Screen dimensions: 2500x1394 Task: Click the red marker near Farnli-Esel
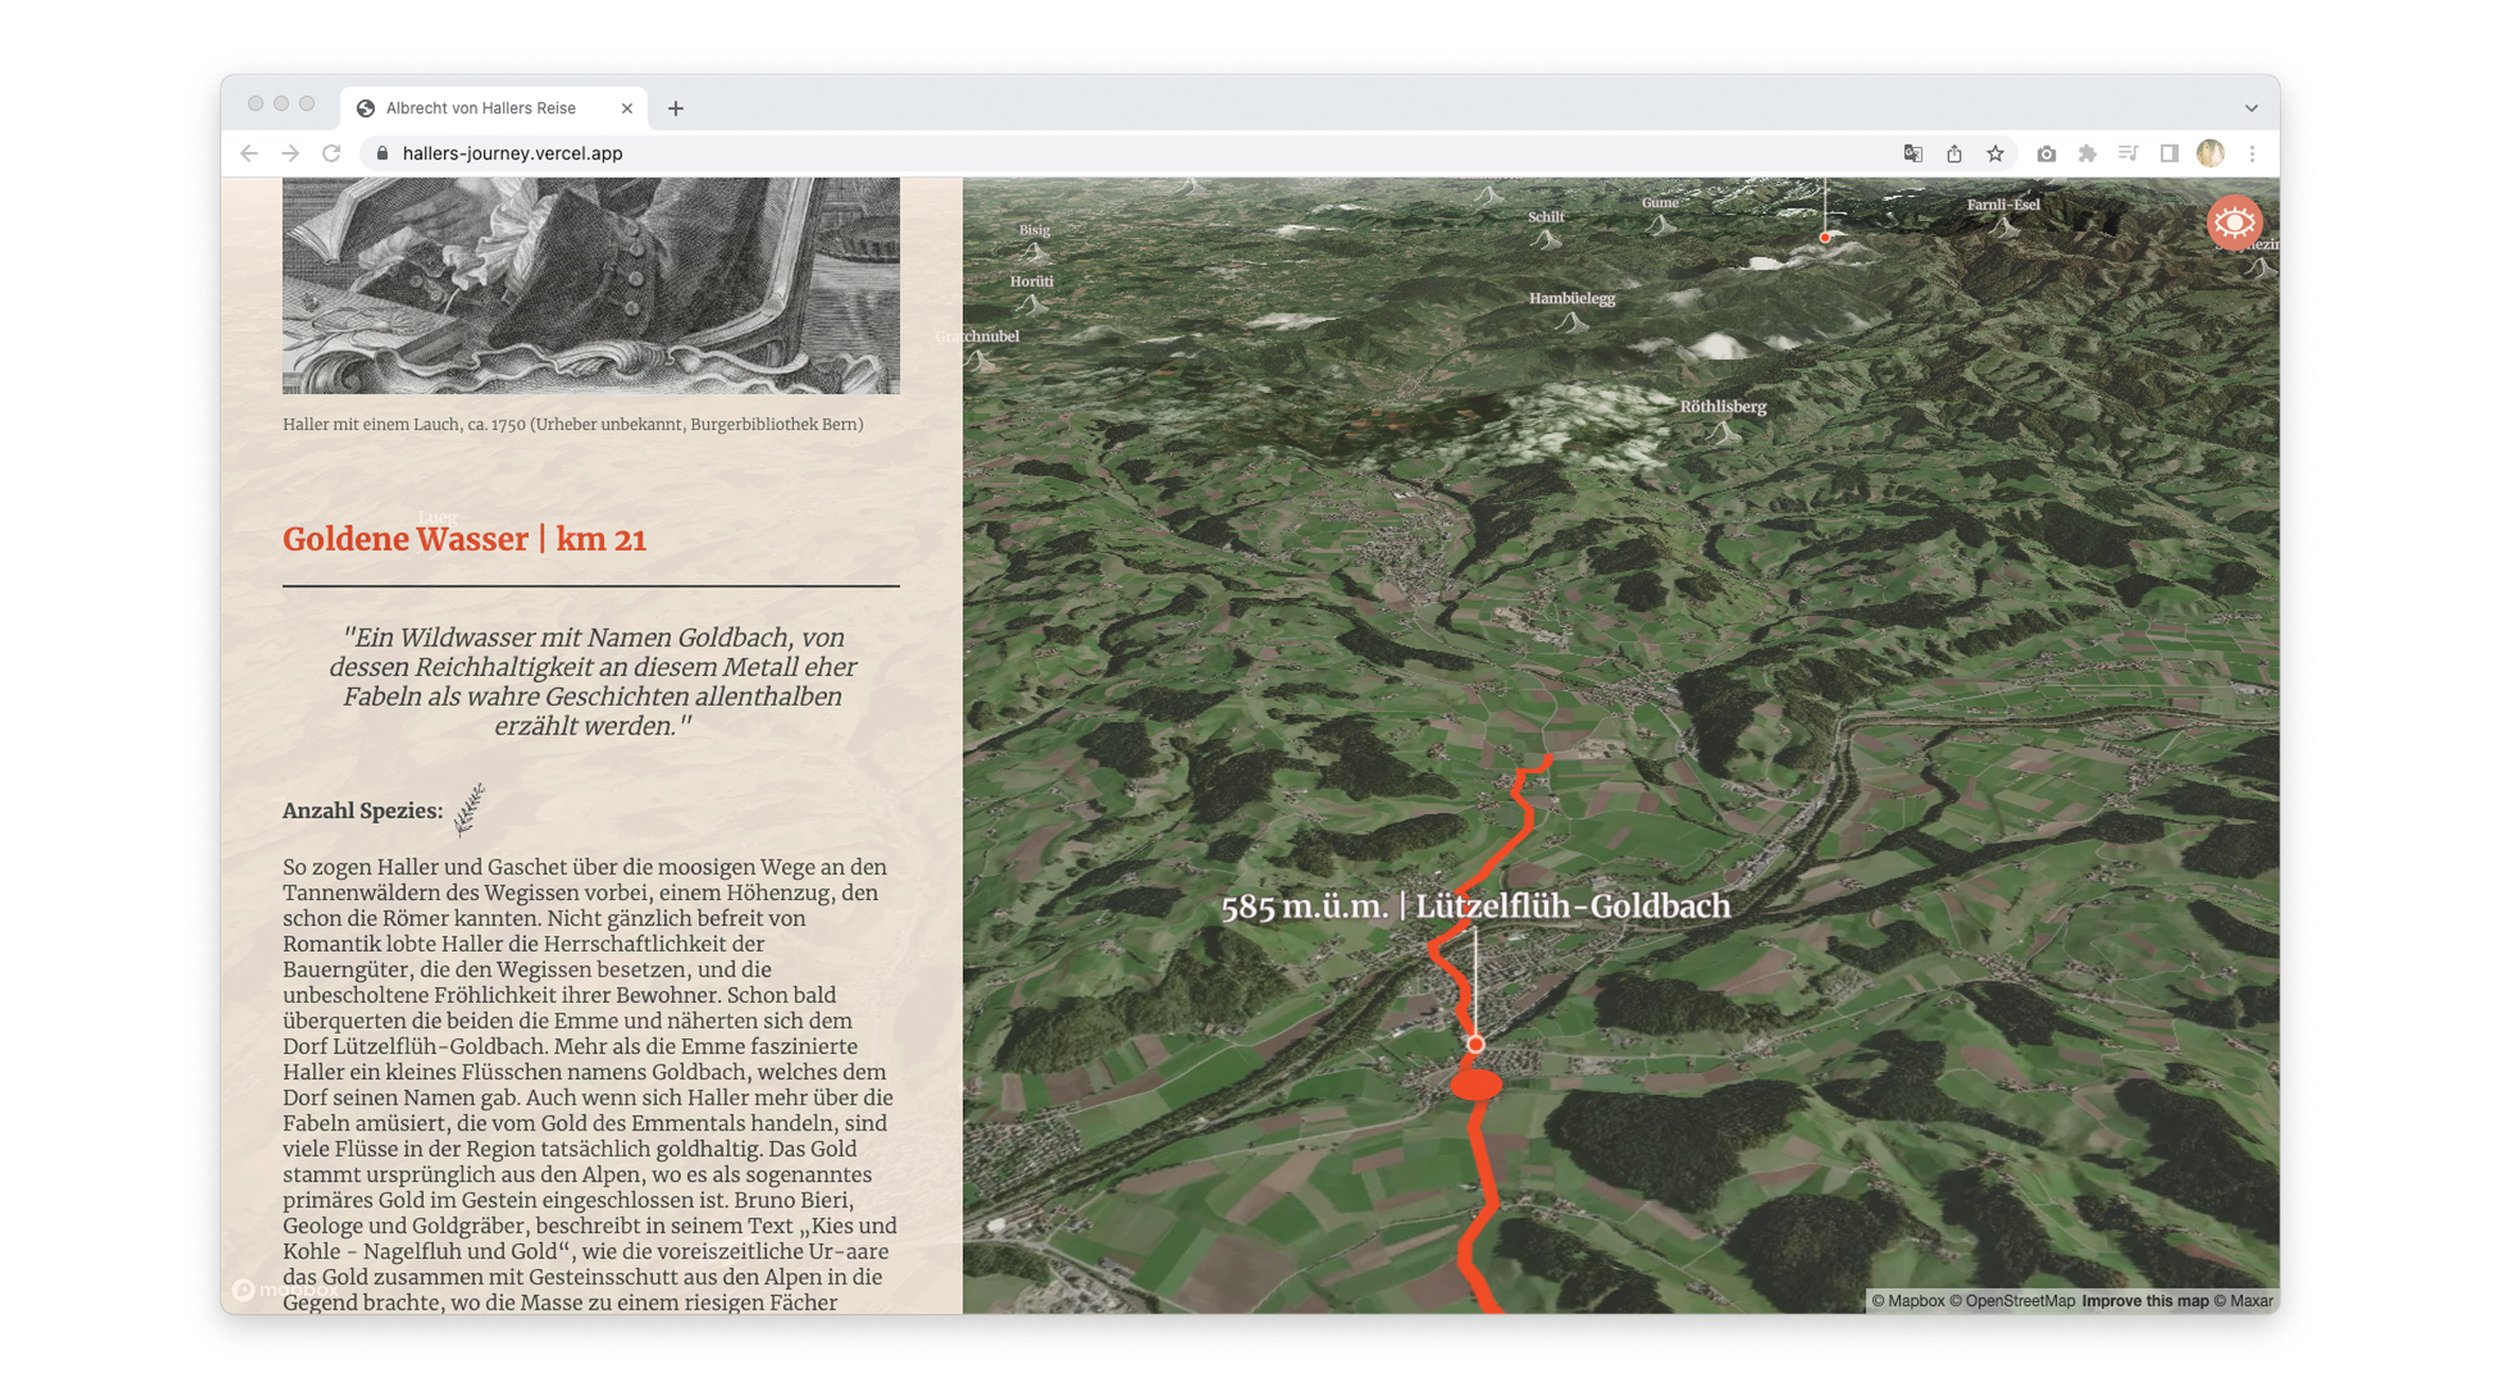point(1825,237)
